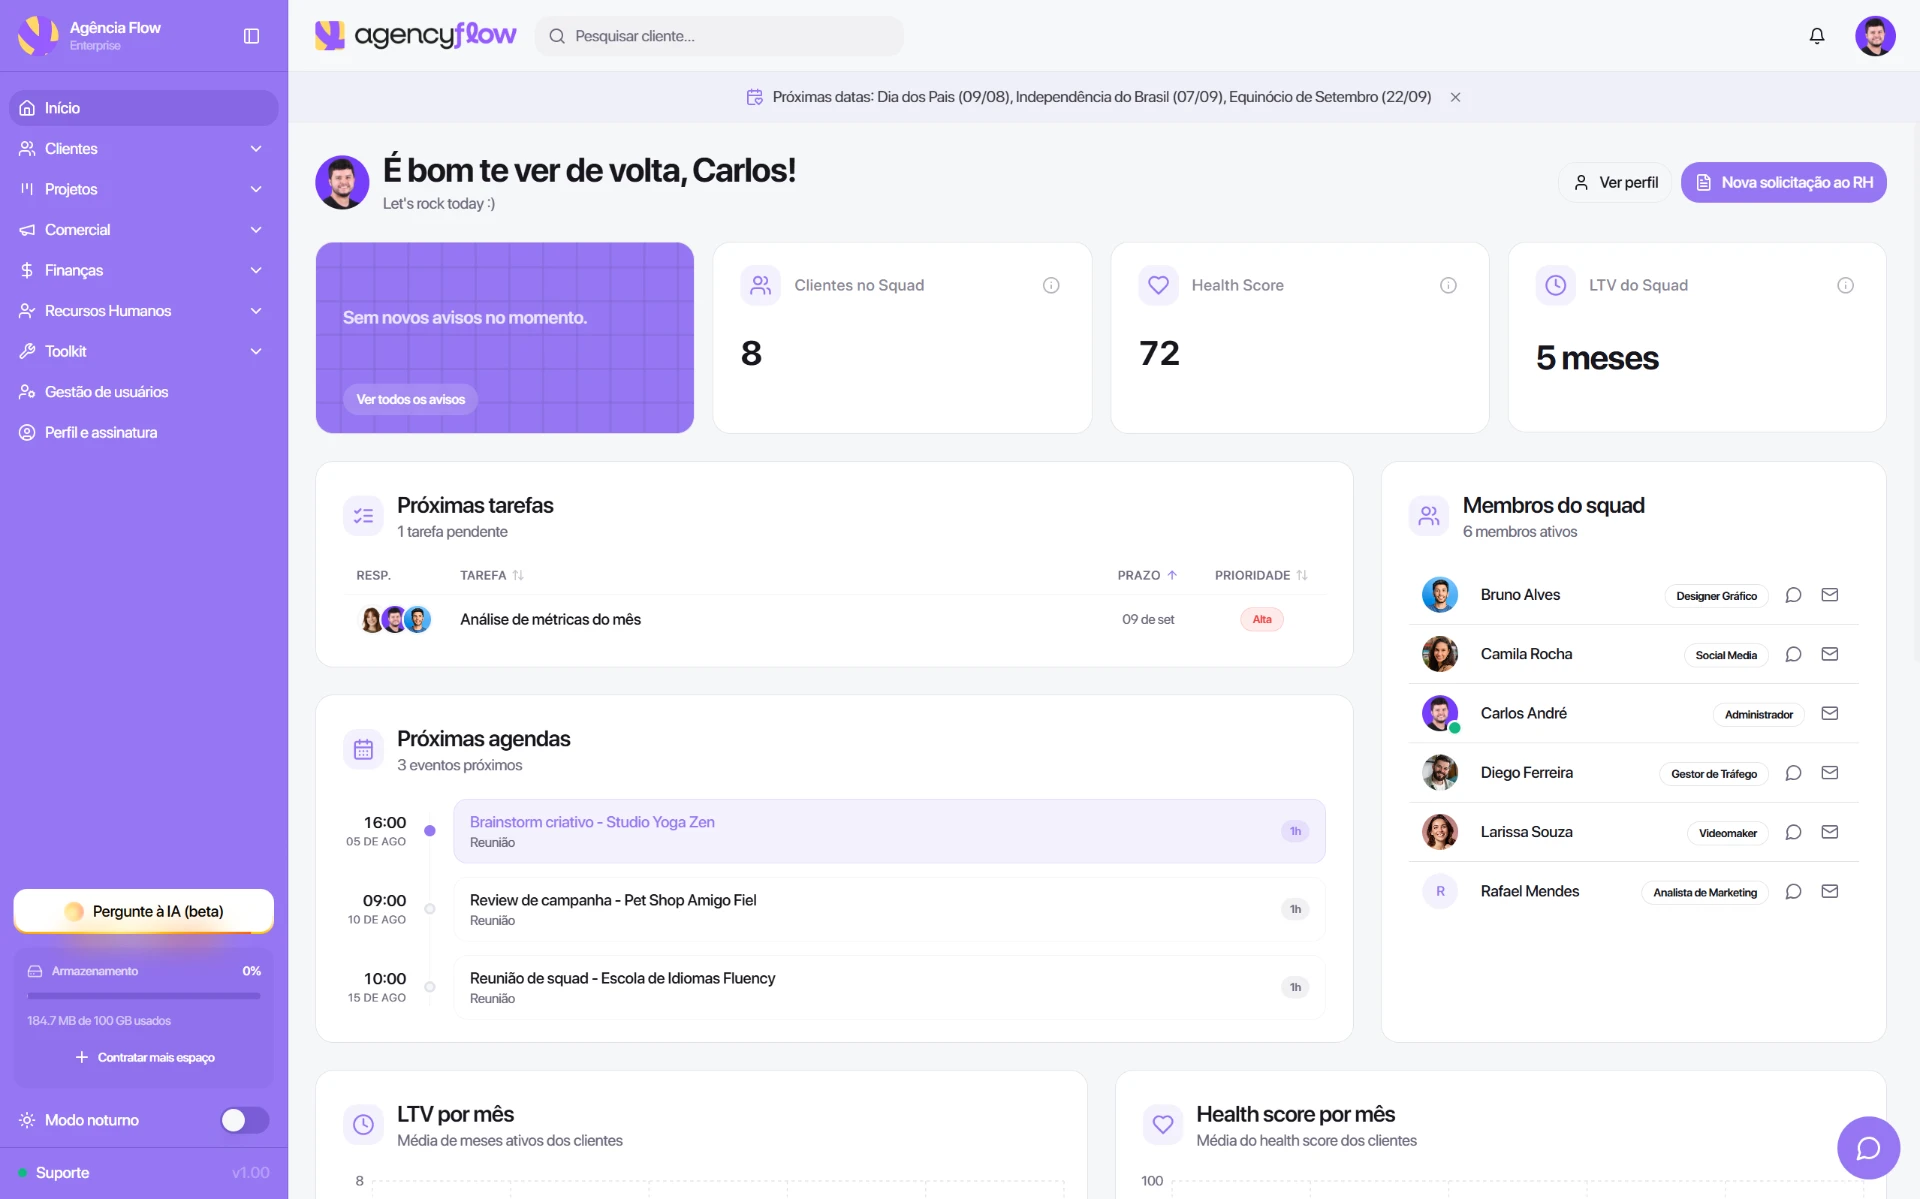Go to Início in the sidebar

point(143,108)
